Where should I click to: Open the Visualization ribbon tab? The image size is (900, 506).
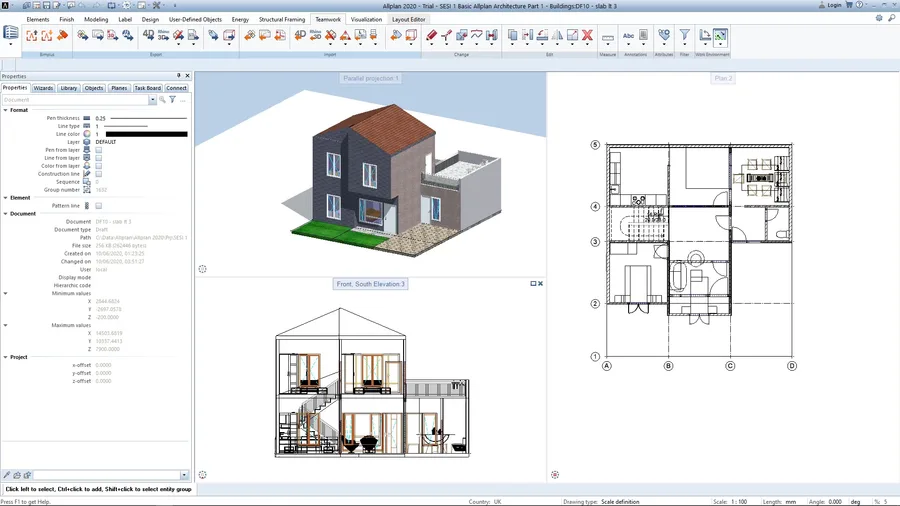[366, 20]
